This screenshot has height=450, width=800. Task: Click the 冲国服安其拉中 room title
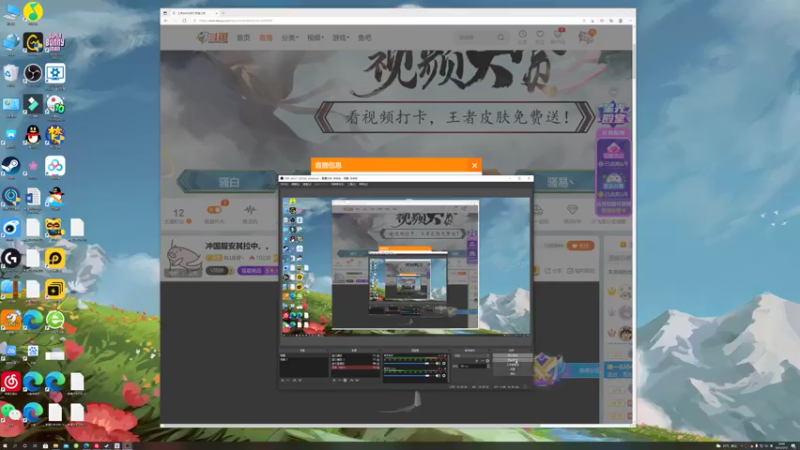pyautogui.click(x=237, y=246)
